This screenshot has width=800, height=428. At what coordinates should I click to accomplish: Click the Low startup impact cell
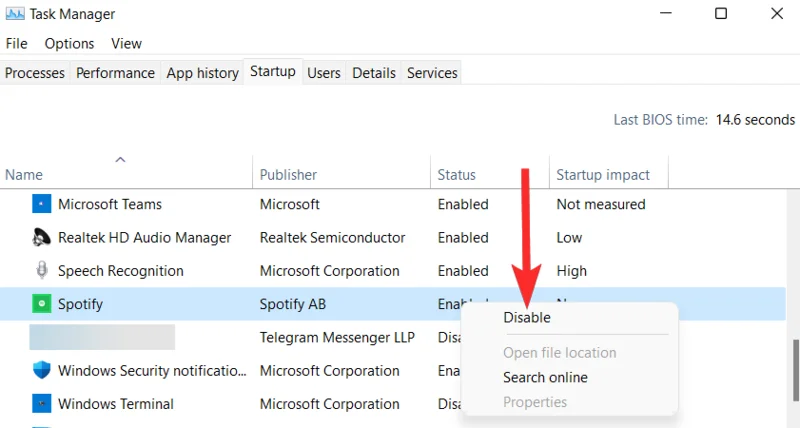pyautogui.click(x=569, y=238)
